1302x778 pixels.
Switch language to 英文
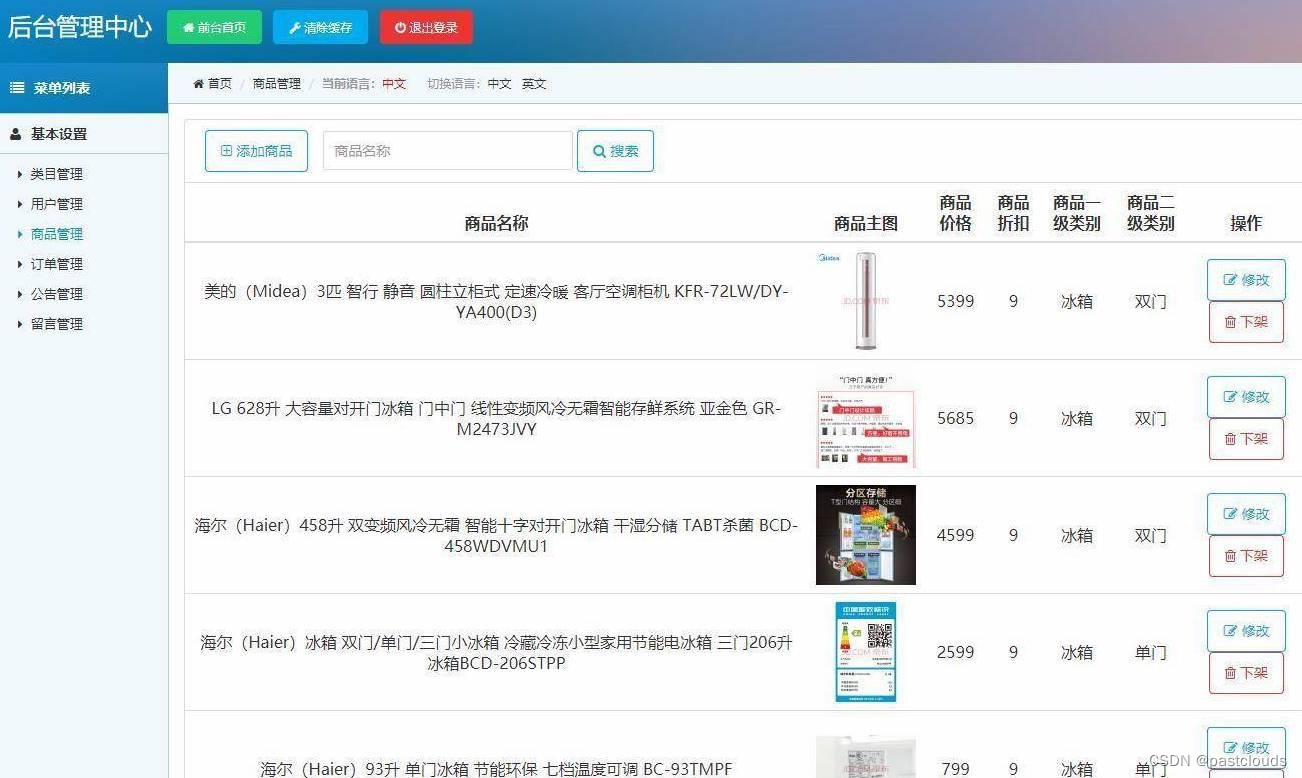(x=533, y=84)
